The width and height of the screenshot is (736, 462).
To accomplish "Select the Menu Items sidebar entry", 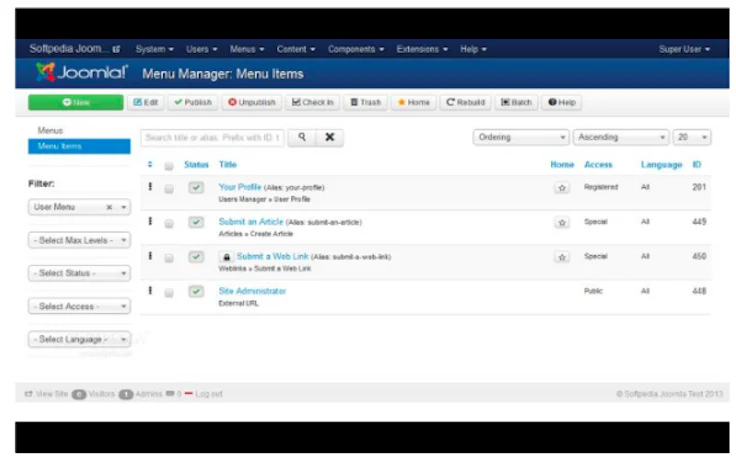I will [79, 146].
